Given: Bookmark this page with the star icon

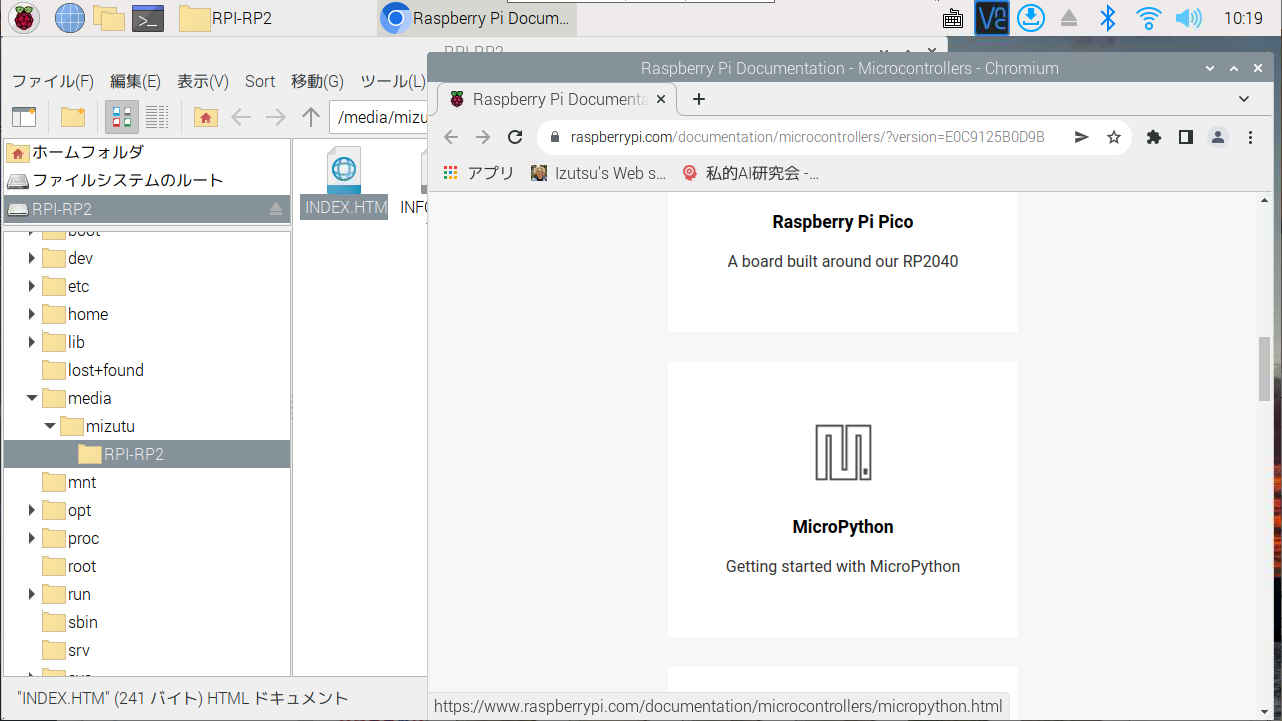Looking at the screenshot, I should tap(1114, 137).
